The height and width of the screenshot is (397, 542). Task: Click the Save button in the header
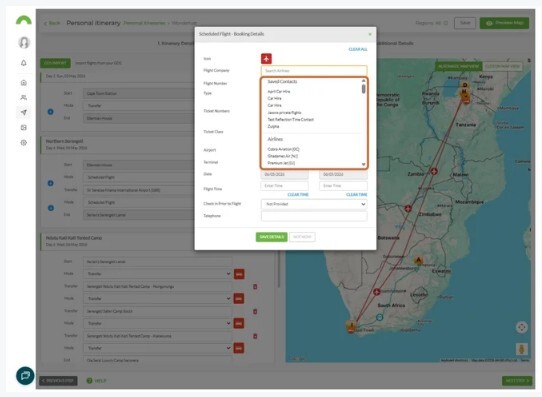point(465,23)
